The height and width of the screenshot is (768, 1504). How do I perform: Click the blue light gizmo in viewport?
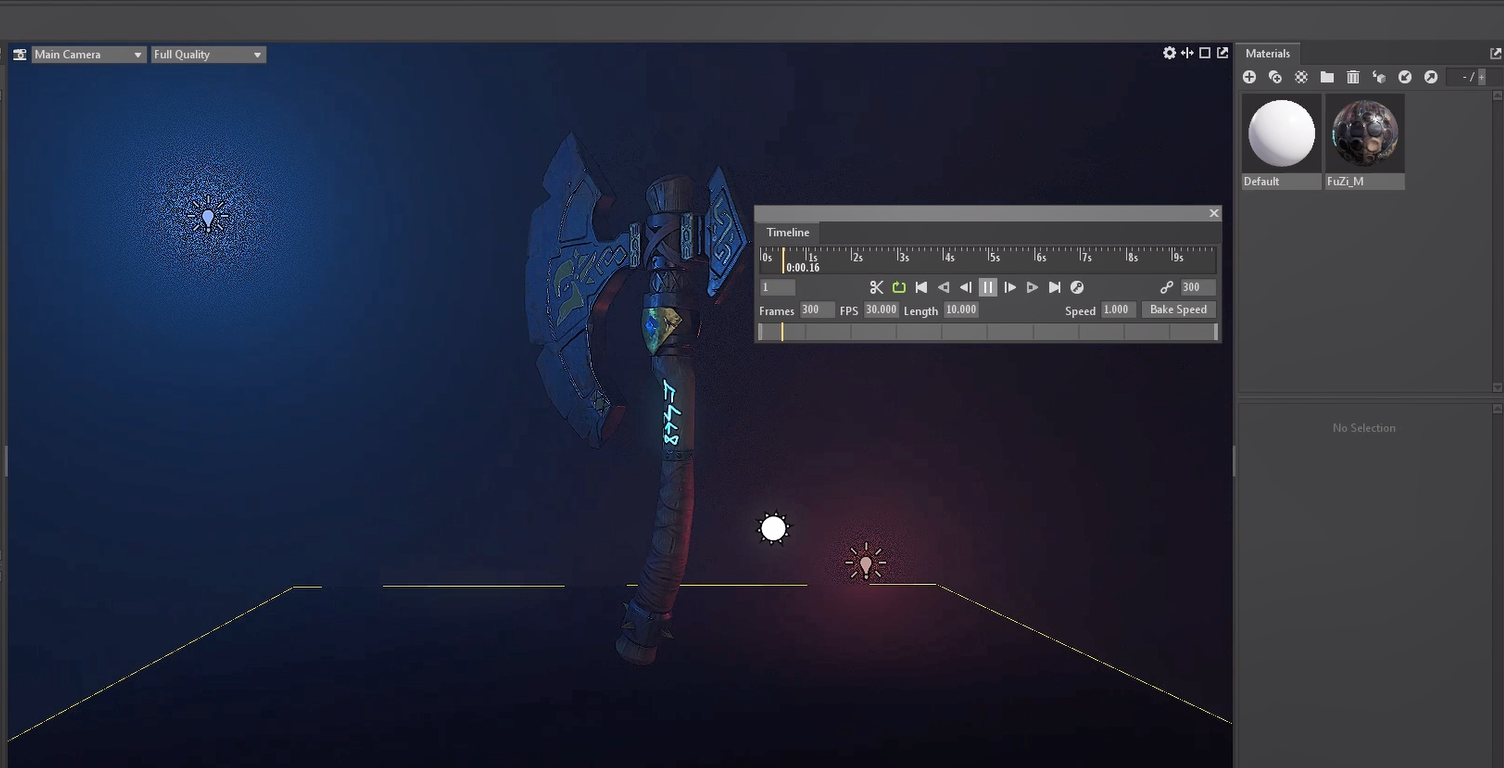click(x=208, y=215)
